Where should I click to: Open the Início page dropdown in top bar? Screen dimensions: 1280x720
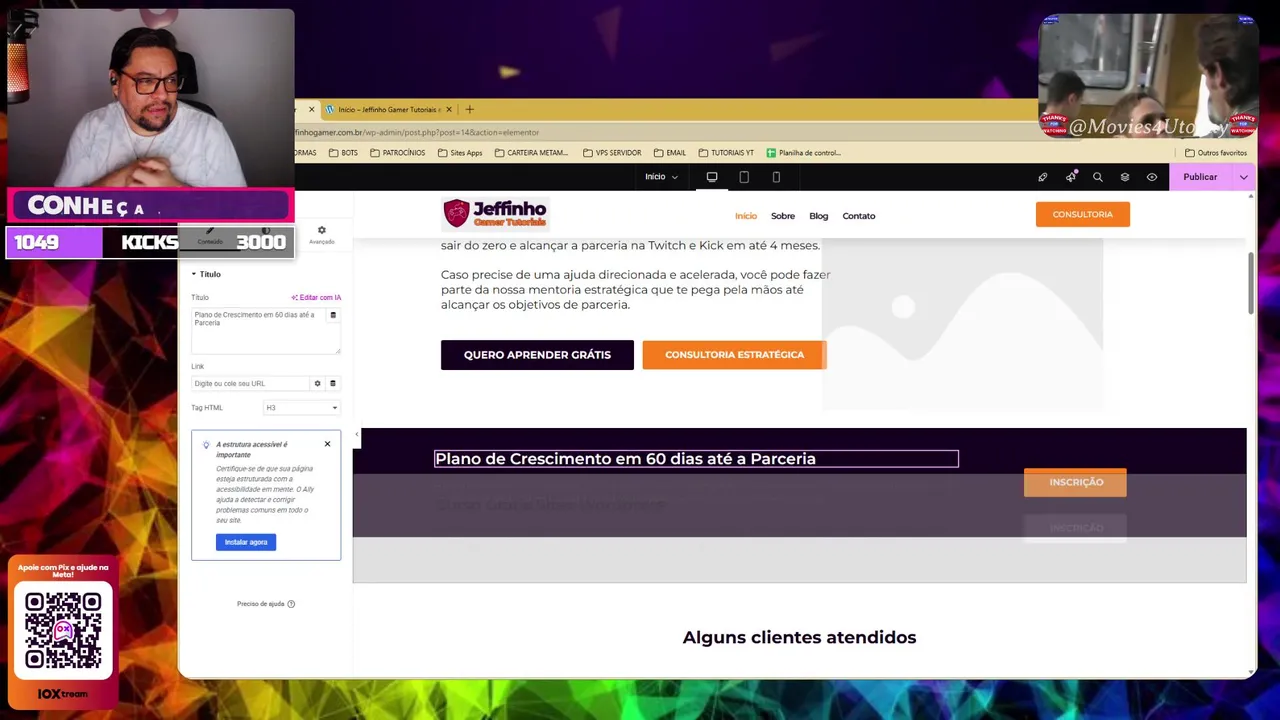coord(661,177)
